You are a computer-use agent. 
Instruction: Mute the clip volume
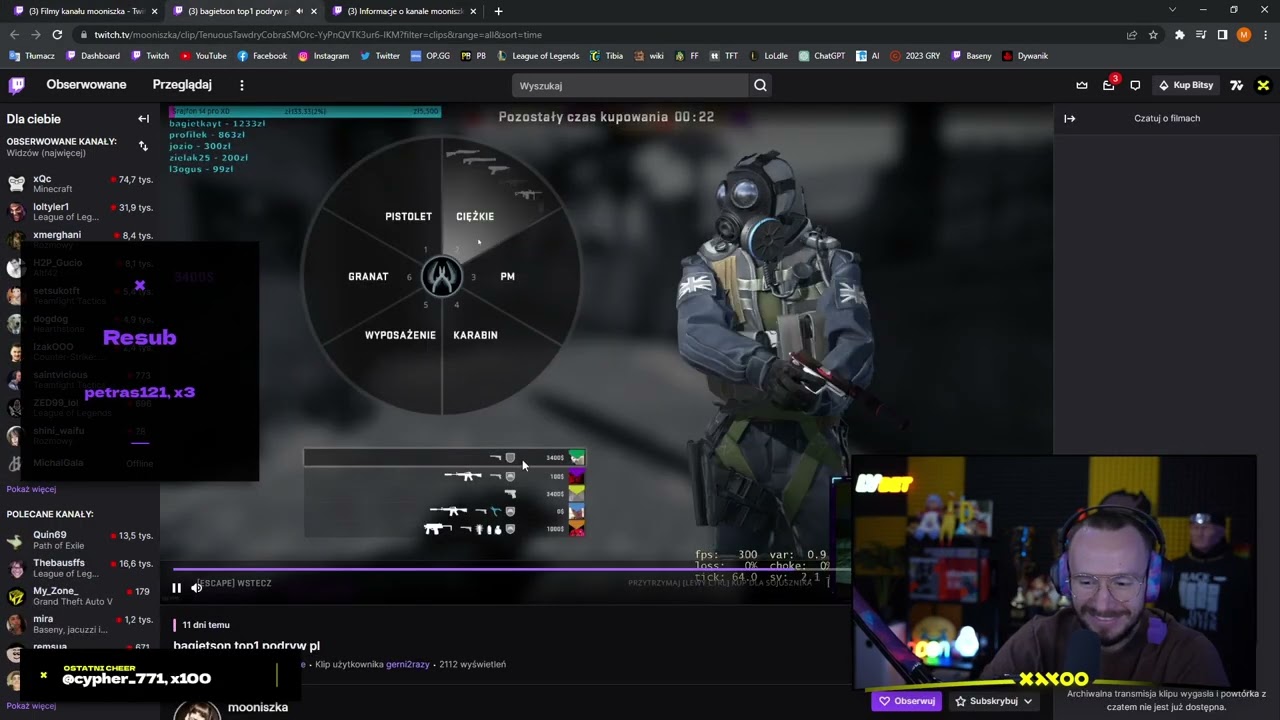click(x=196, y=588)
